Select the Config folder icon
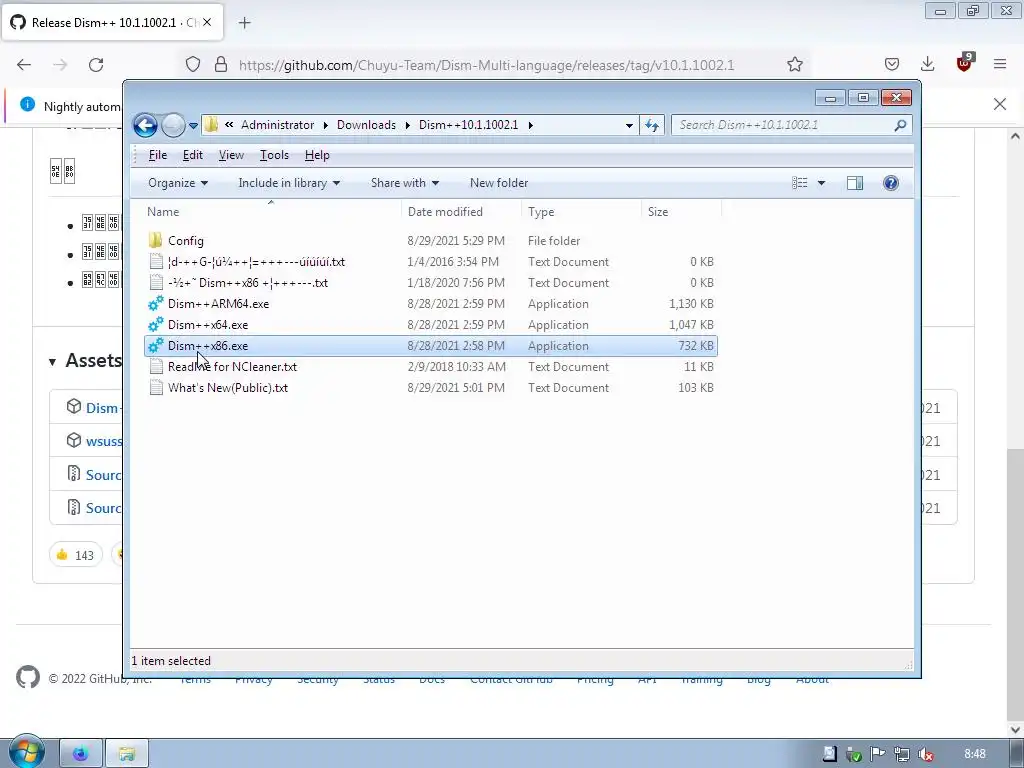 coord(155,240)
